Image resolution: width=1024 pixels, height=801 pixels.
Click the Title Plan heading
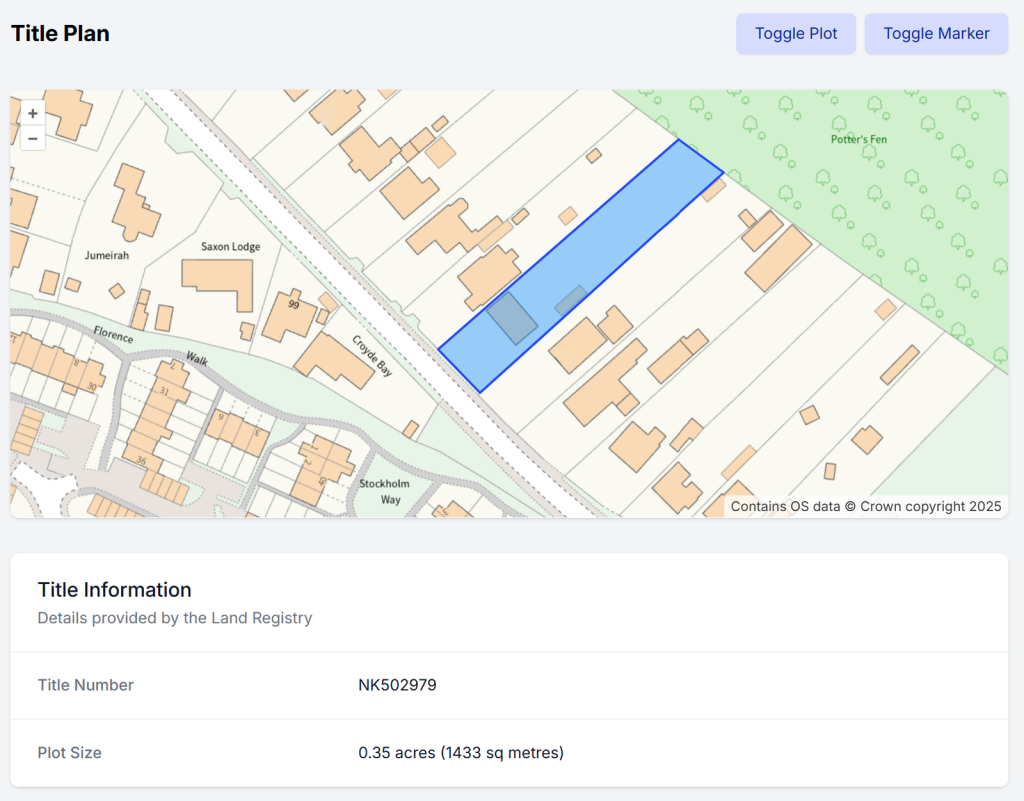tap(60, 34)
